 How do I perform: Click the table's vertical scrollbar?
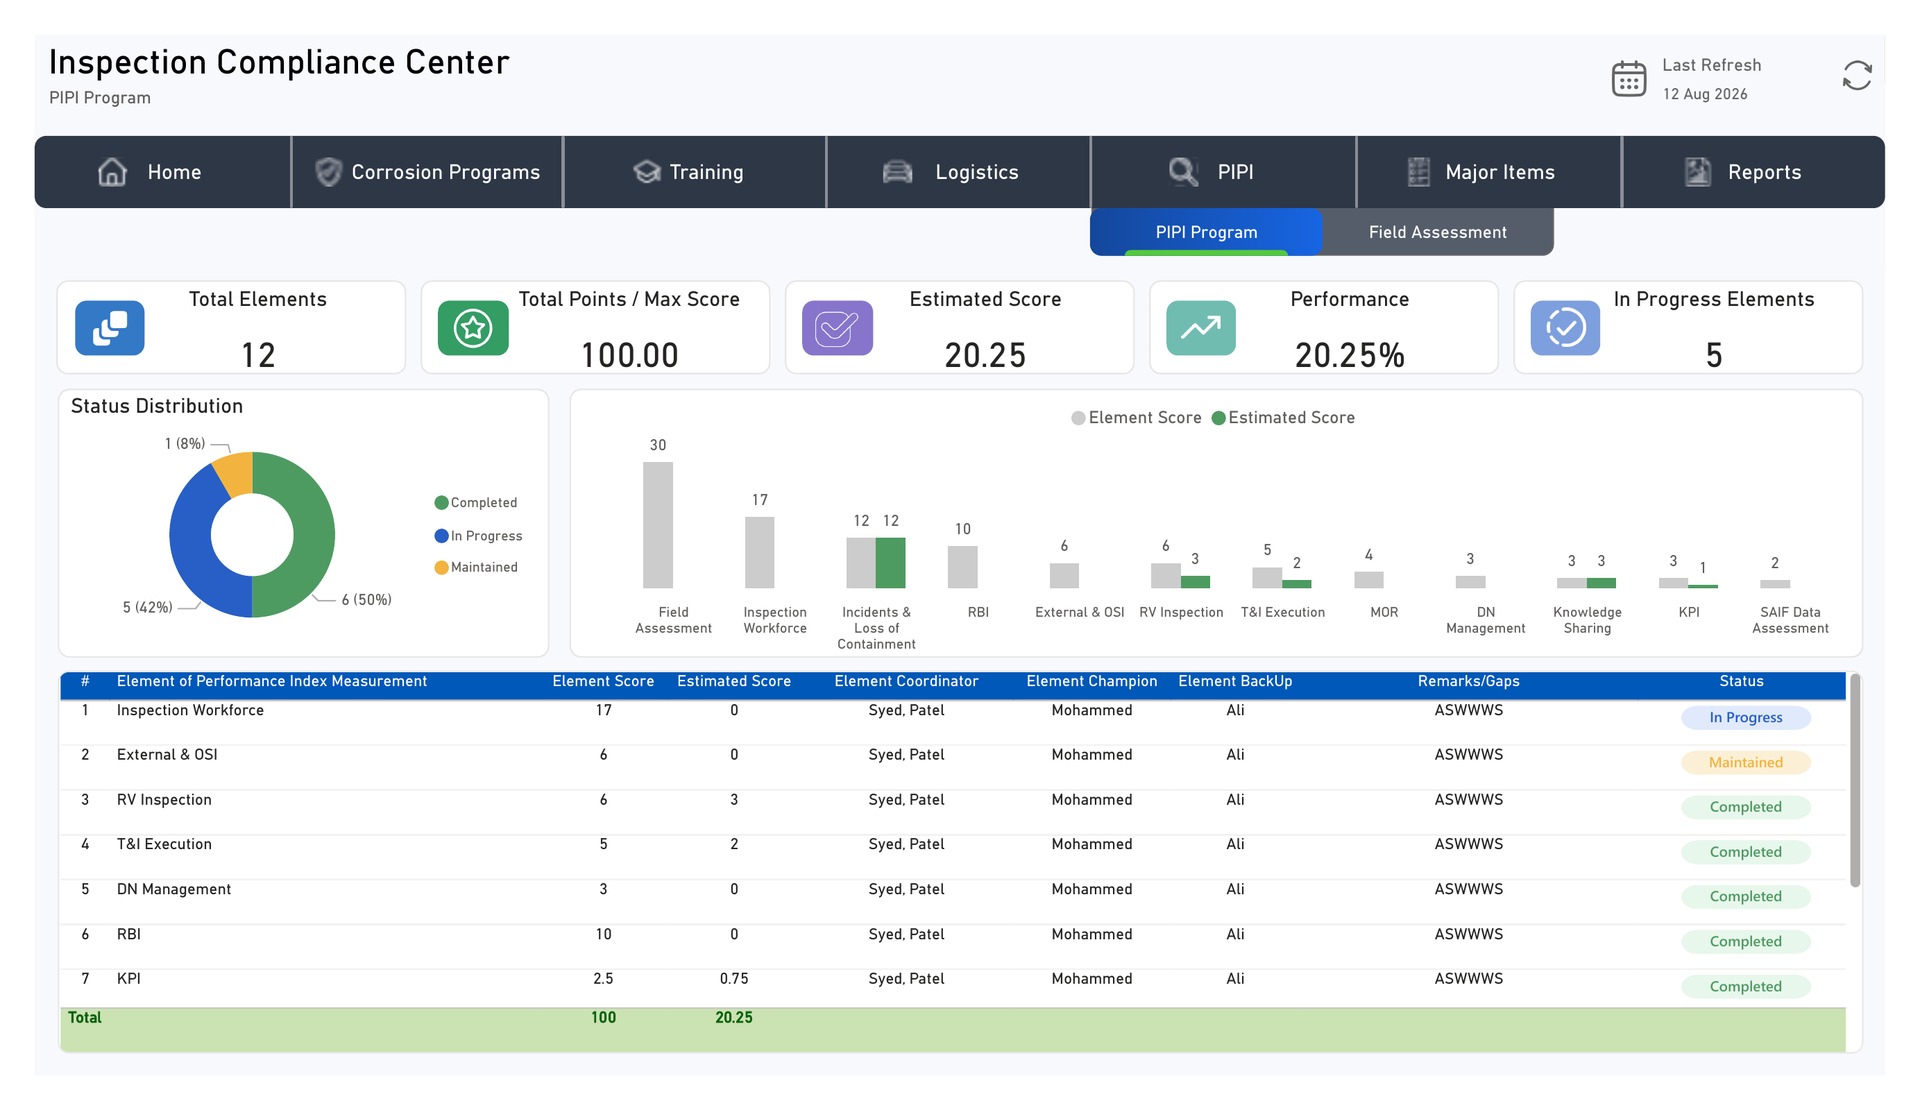coord(1855,780)
